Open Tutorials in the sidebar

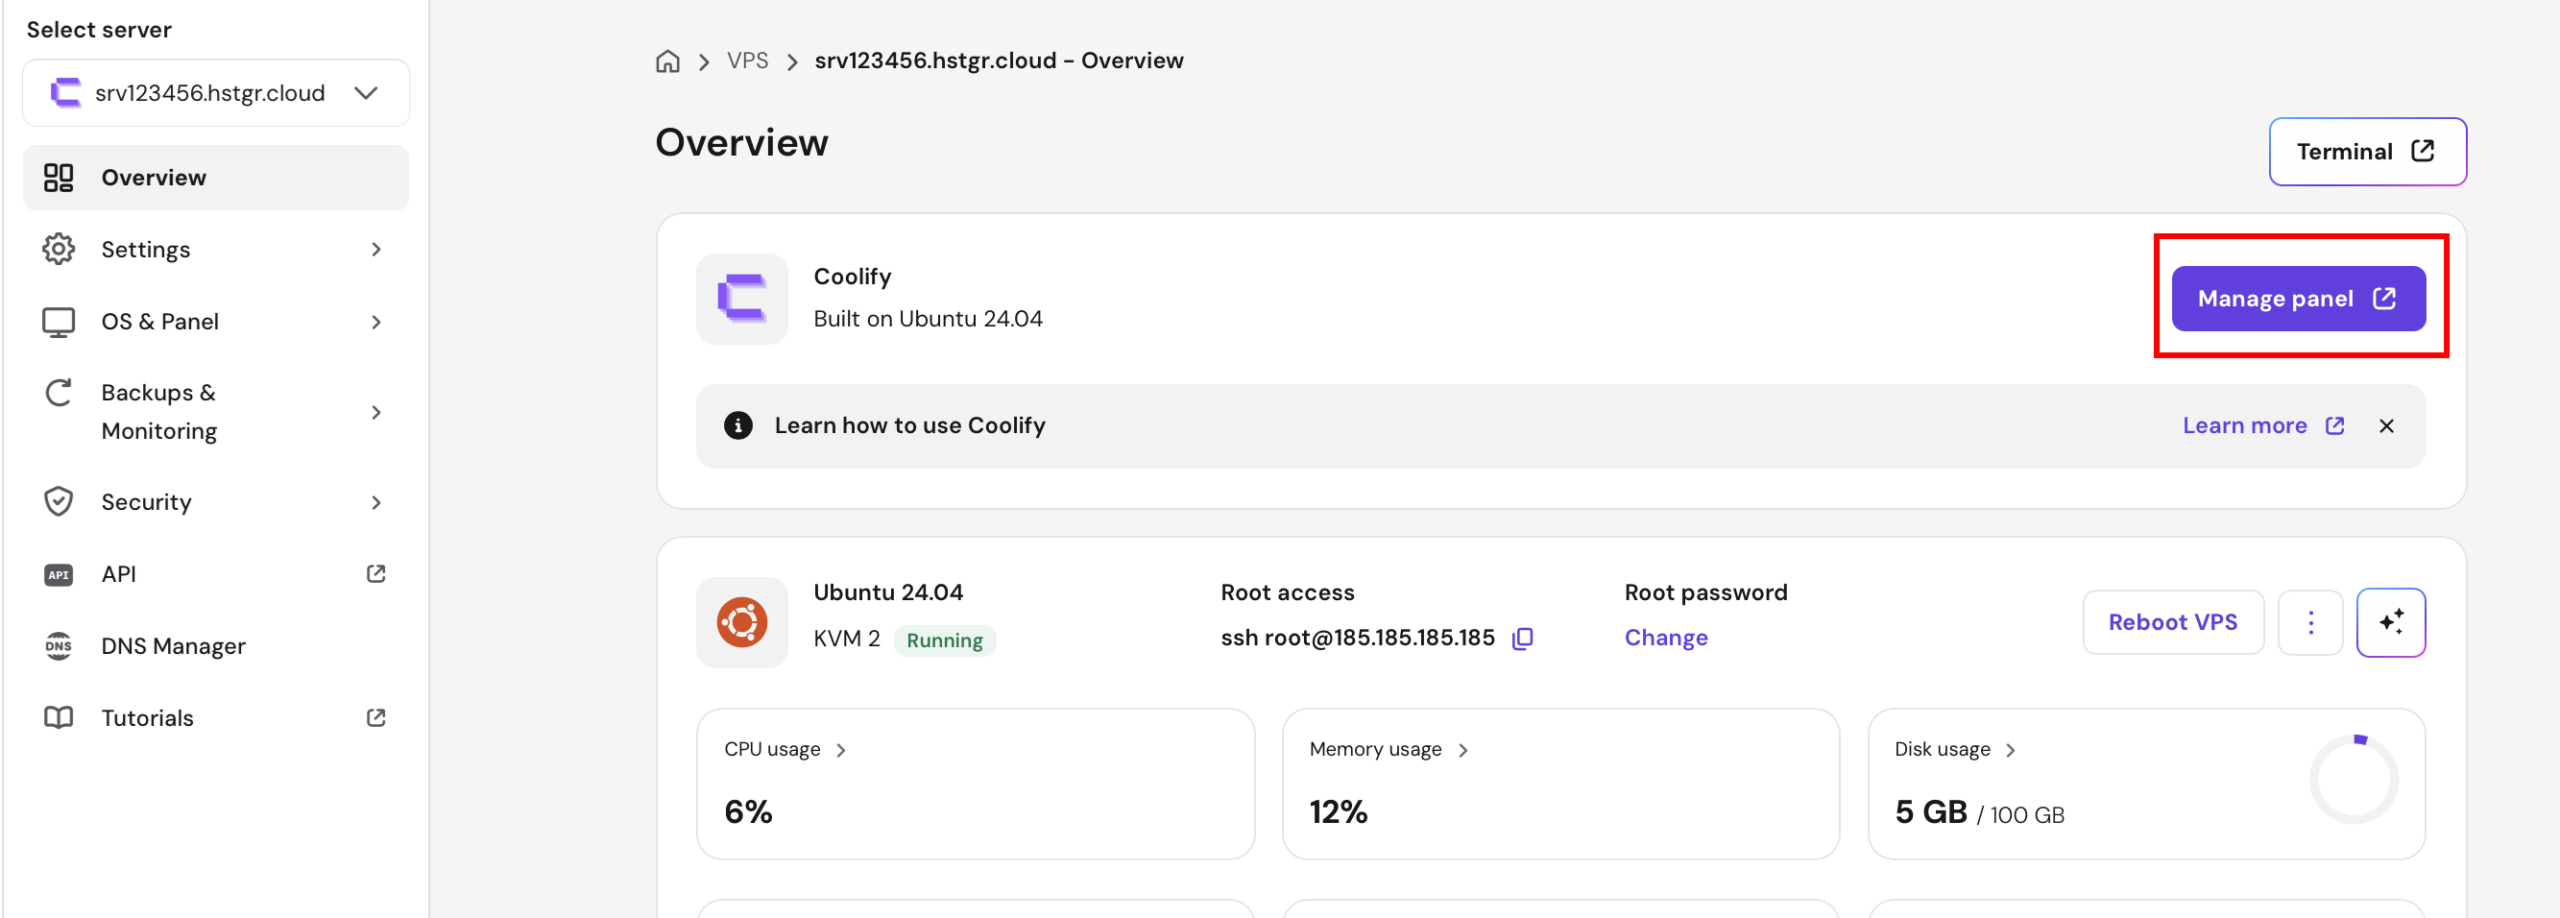point(216,718)
